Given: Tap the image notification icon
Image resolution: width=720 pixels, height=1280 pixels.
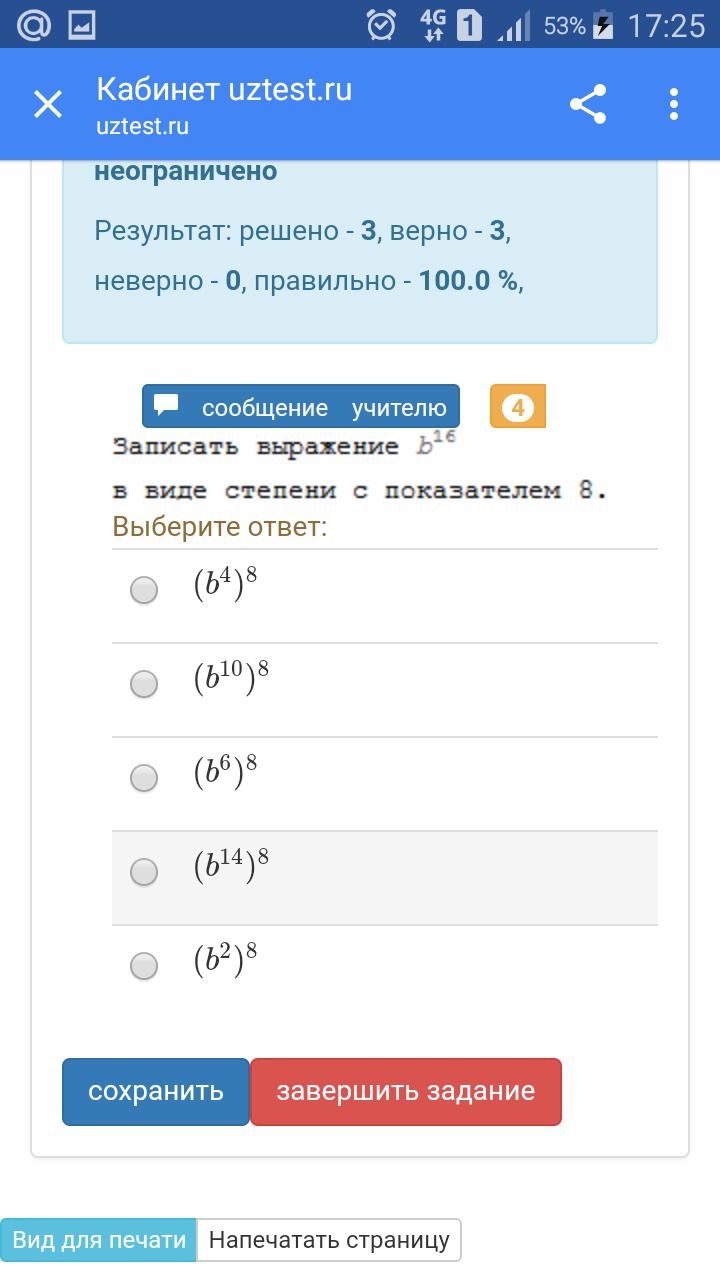Looking at the screenshot, I should (82, 25).
